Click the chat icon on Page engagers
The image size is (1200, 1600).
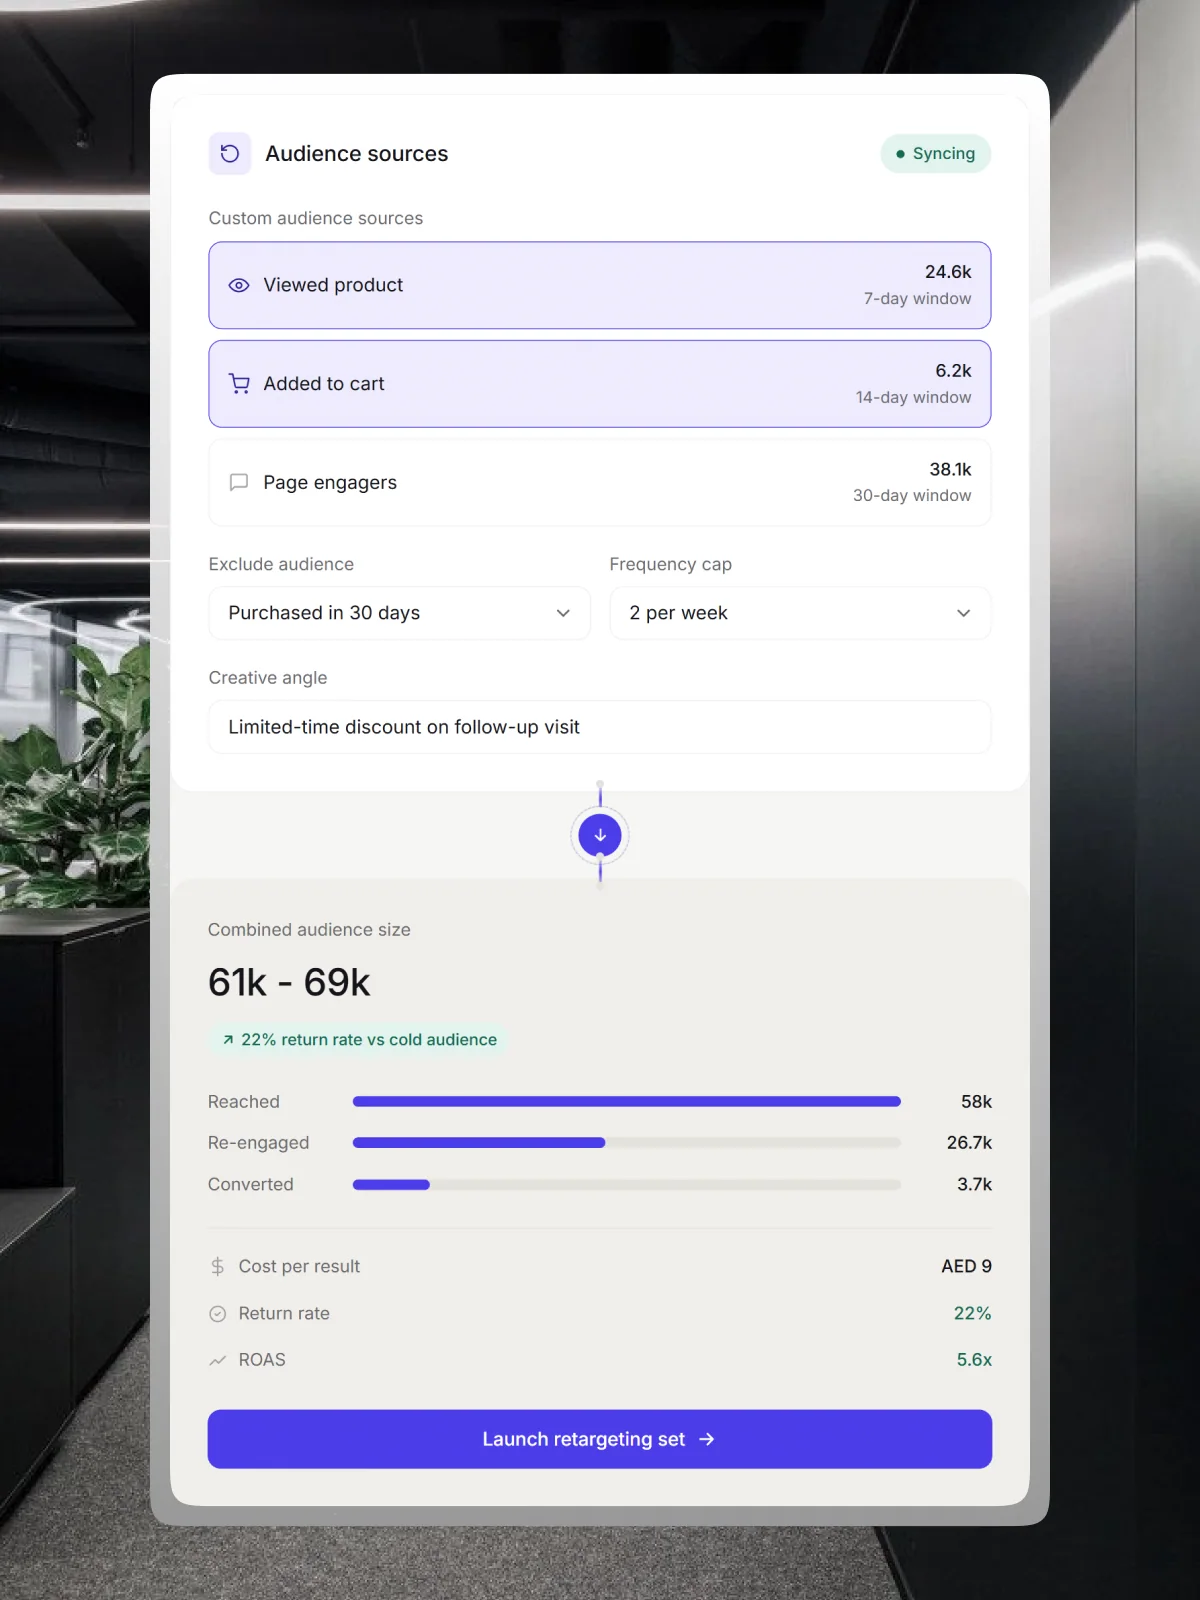tap(239, 482)
